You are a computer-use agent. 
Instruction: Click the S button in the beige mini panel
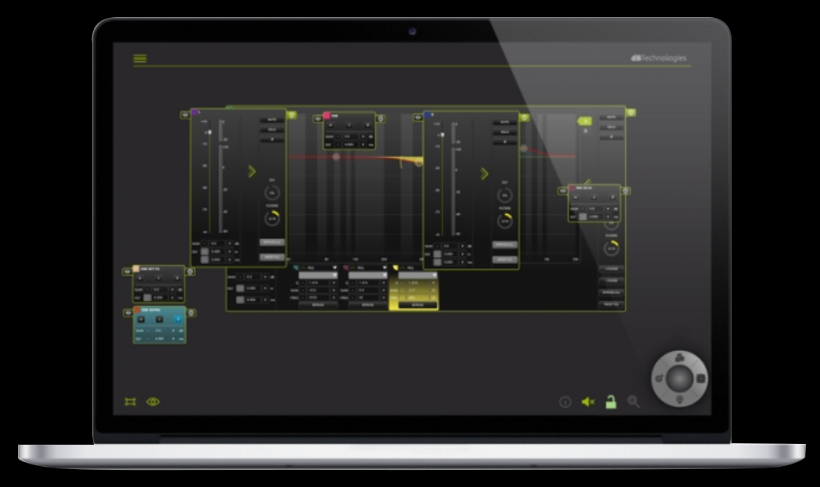[x=158, y=278]
